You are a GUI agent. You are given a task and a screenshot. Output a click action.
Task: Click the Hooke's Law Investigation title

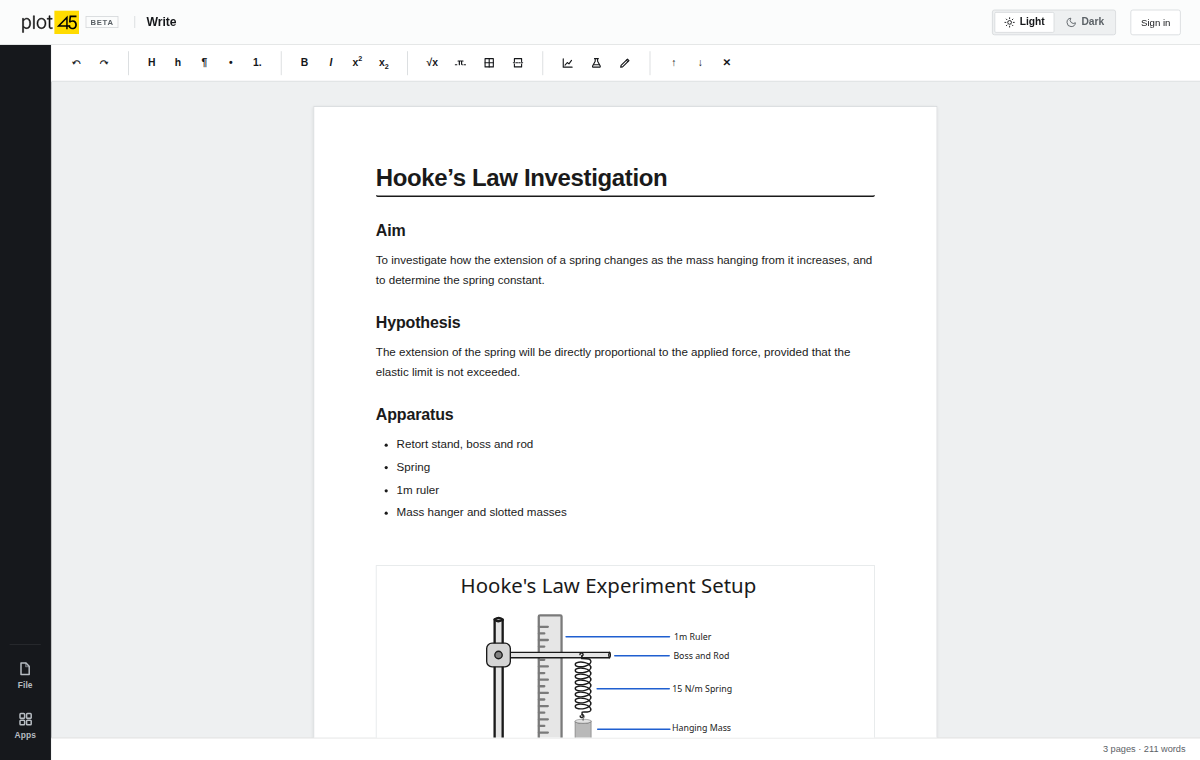pos(521,178)
